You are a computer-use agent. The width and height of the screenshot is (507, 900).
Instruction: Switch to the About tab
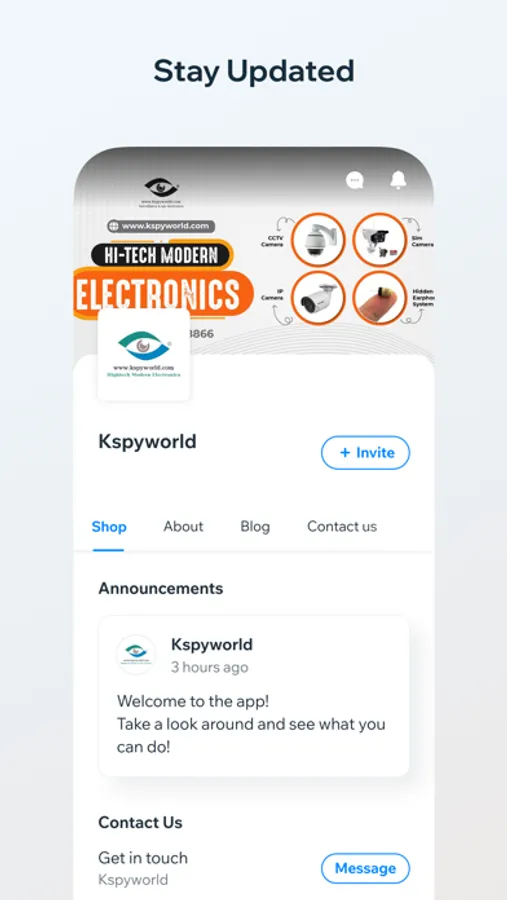pyautogui.click(x=183, y=526)
